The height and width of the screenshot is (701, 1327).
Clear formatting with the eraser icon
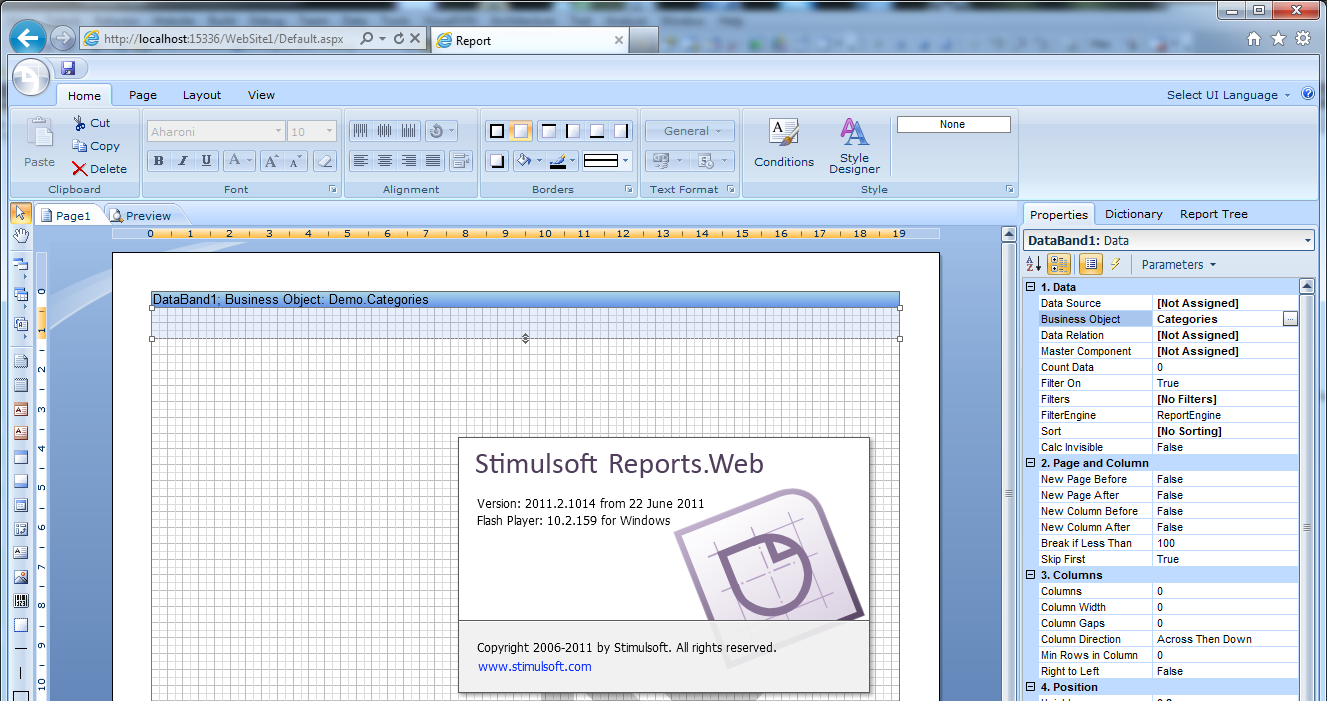(324, 161)
